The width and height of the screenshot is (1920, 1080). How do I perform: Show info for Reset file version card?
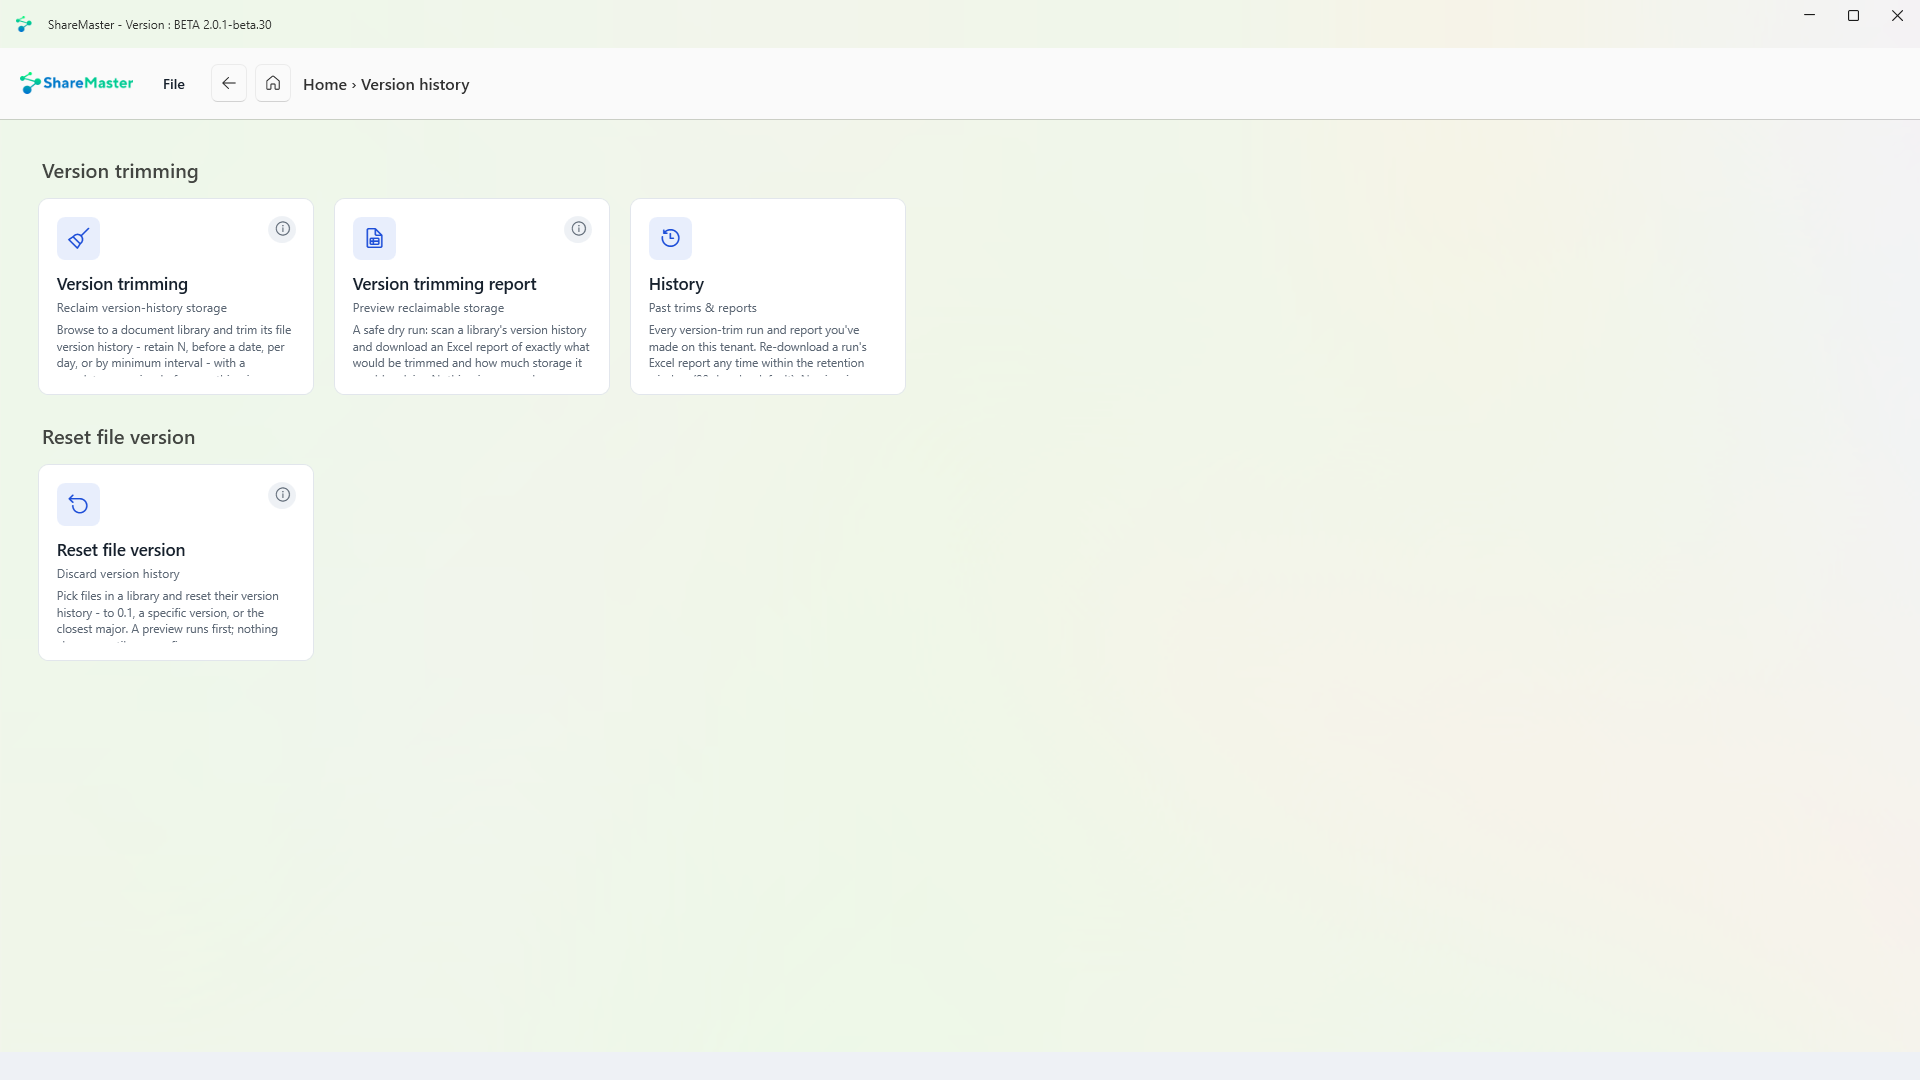pos(283,495)
